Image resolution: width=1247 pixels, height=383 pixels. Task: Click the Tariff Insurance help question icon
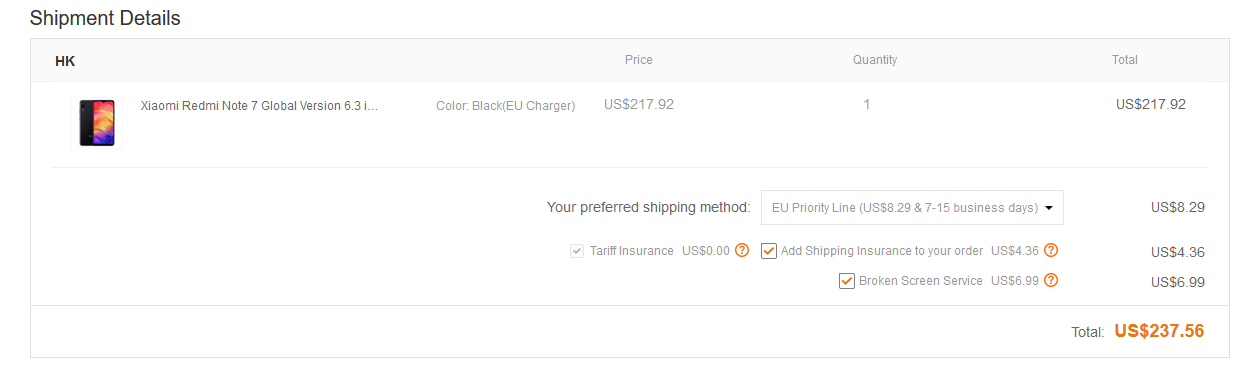[742, 251]
